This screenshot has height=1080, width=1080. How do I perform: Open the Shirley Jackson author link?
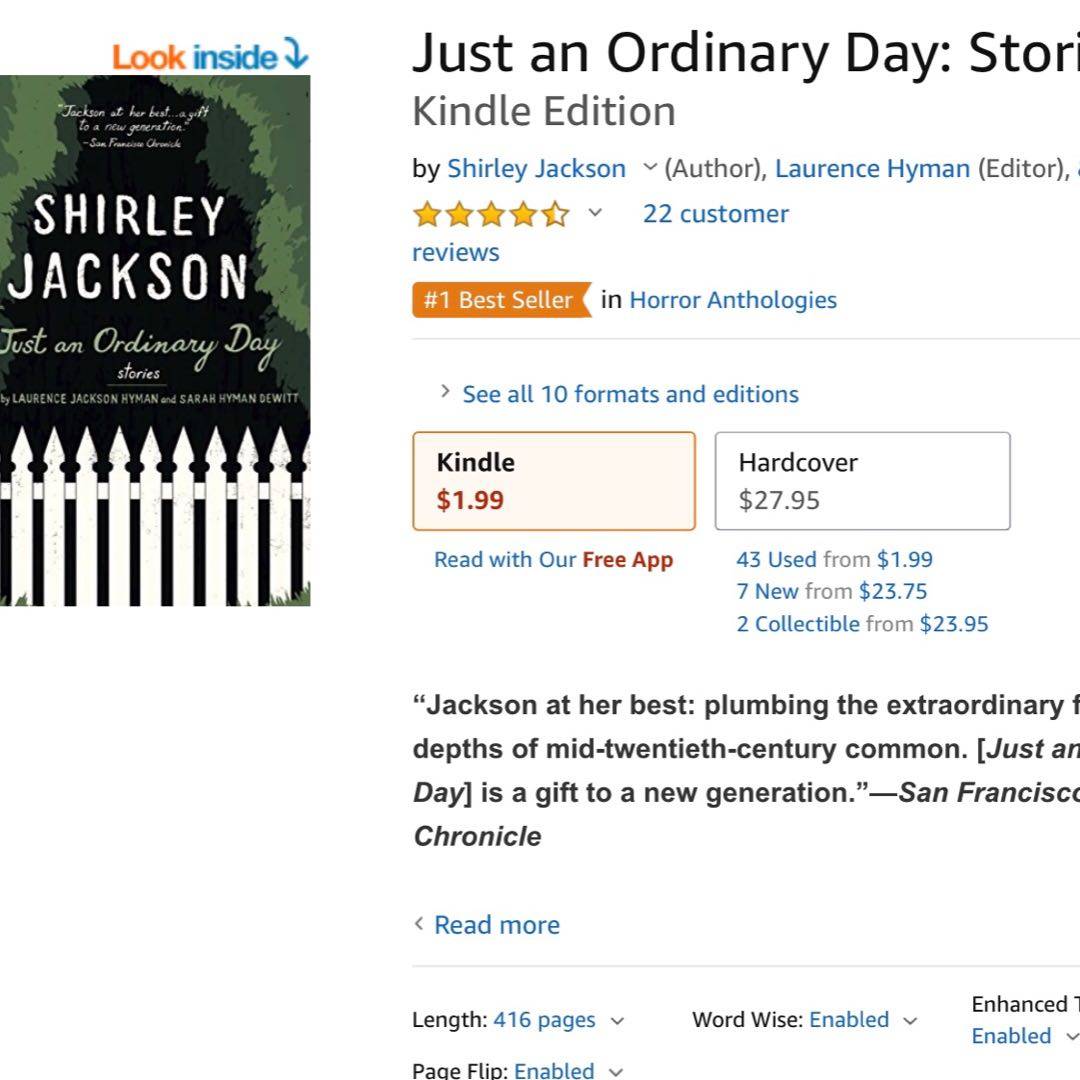(x=536, y=169)
